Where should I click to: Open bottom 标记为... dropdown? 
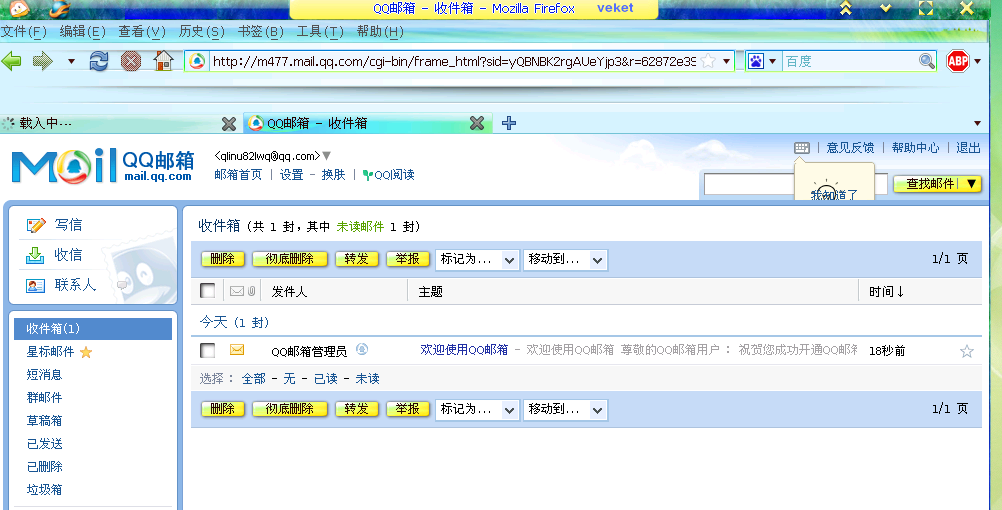click(x=477, y=410)
